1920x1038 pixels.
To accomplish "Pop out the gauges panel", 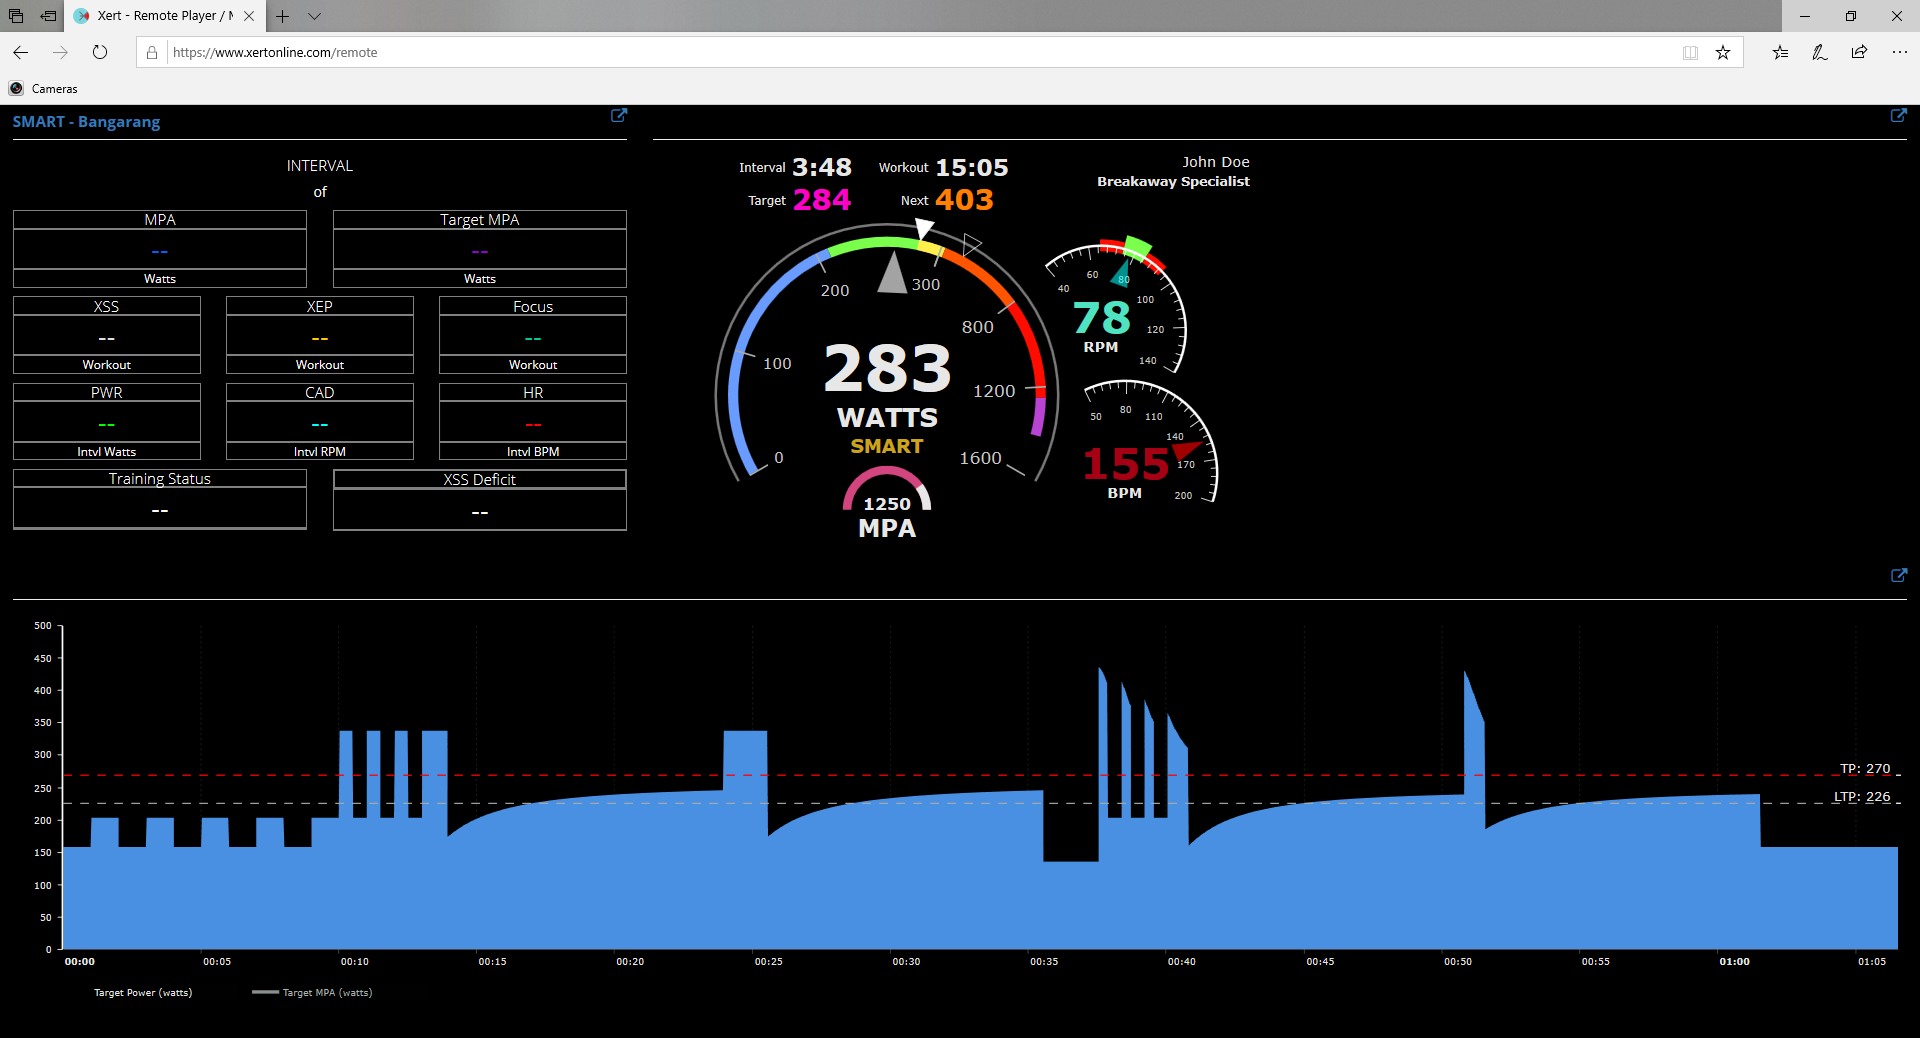I will coord(1899,116).
